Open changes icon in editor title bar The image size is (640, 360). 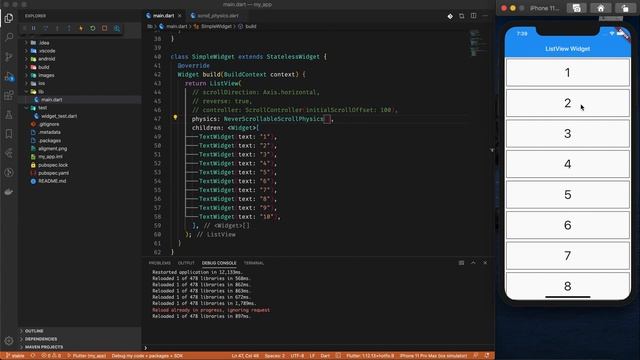pos(462,16)
